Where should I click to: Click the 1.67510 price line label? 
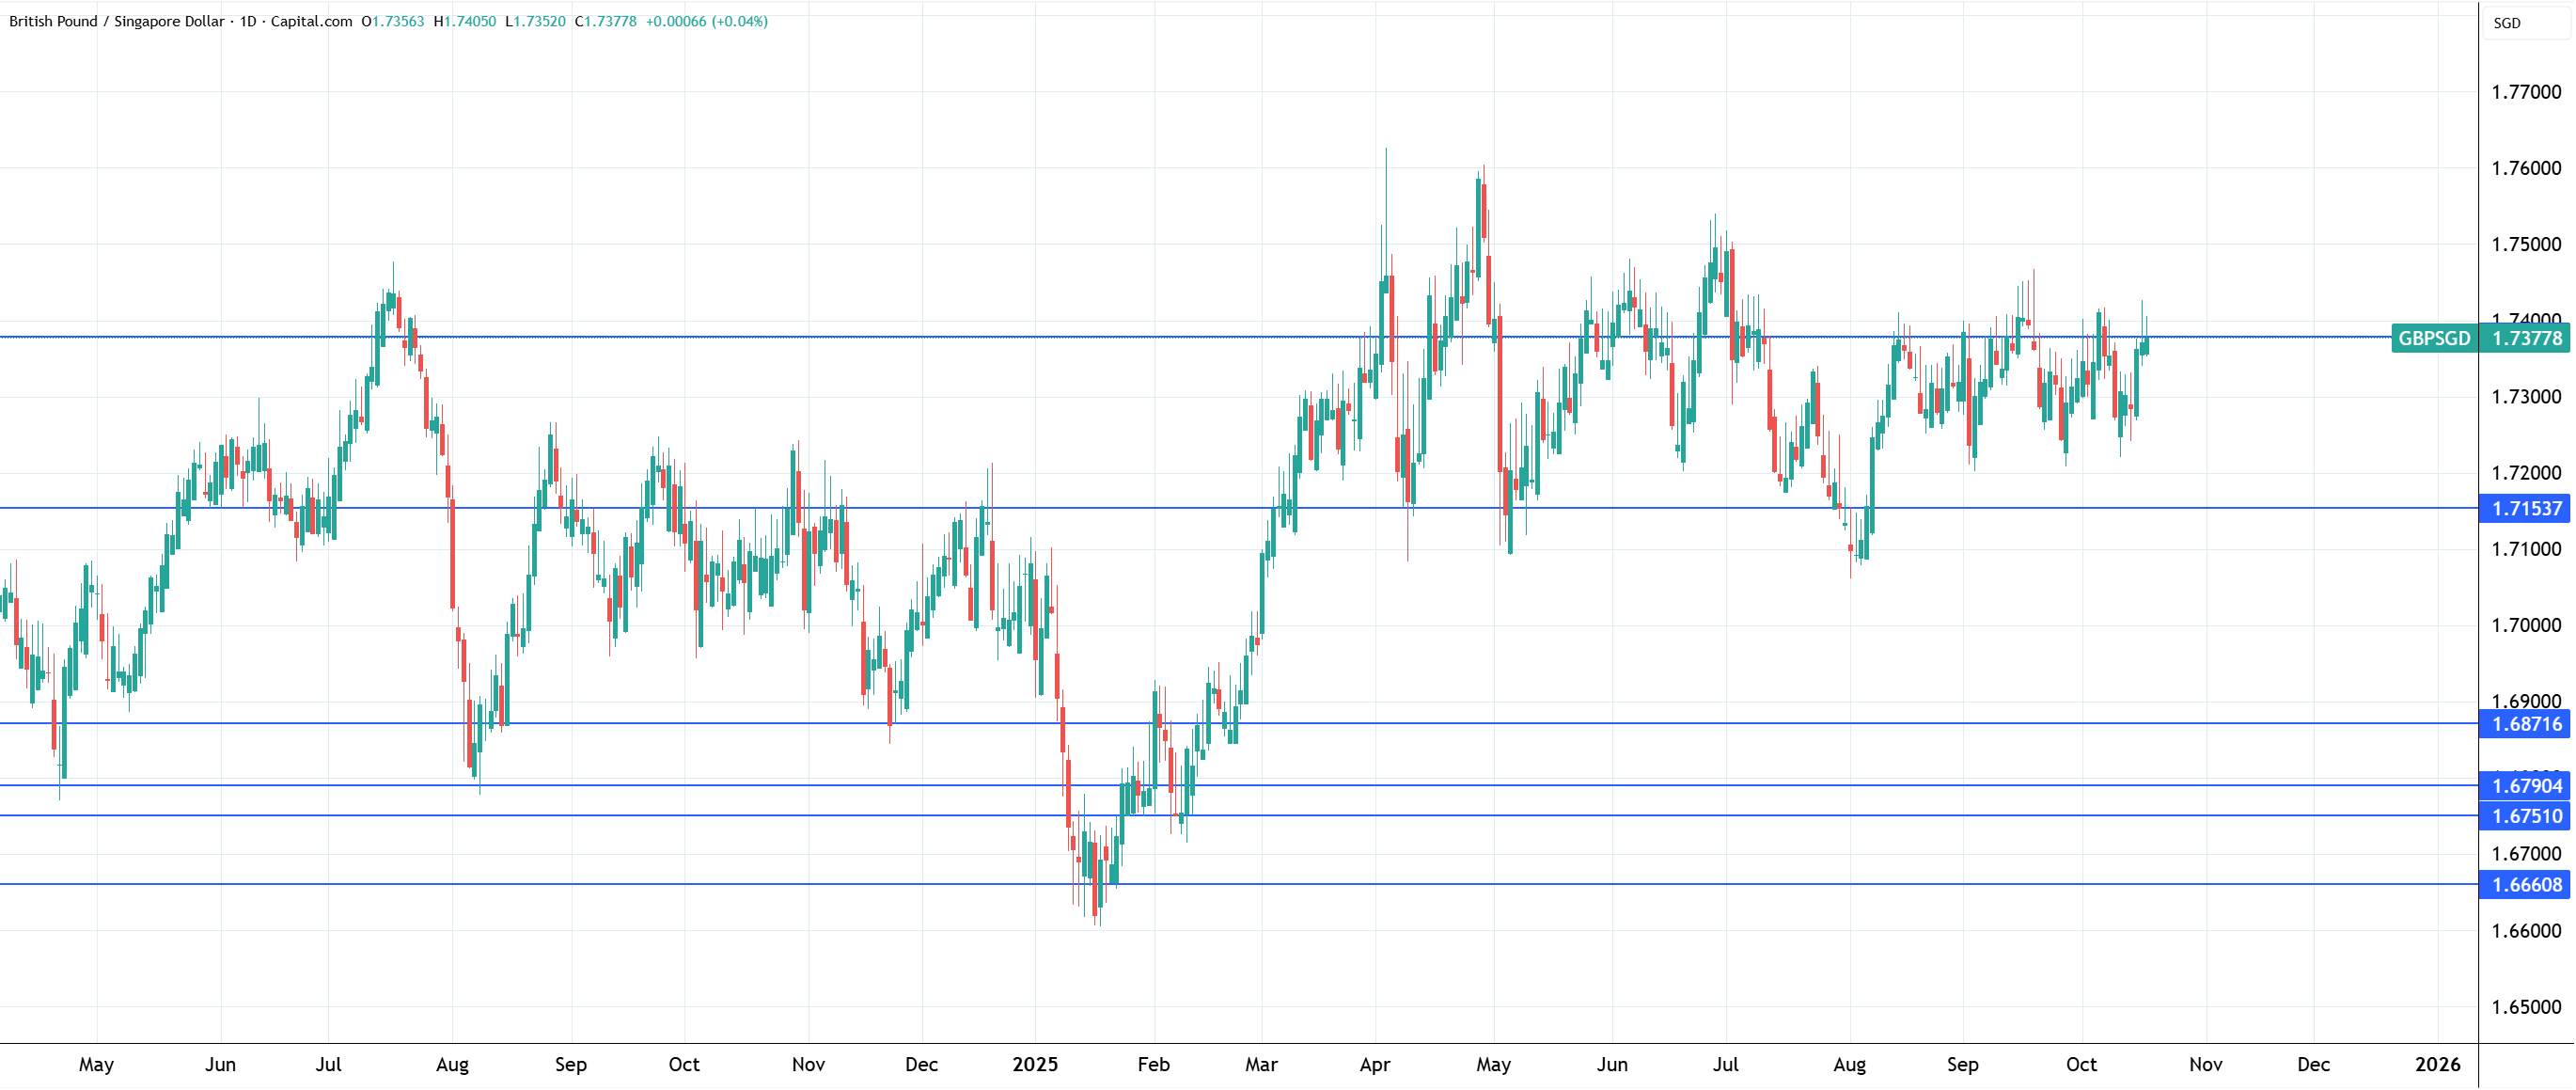(x=2526, y=816)
